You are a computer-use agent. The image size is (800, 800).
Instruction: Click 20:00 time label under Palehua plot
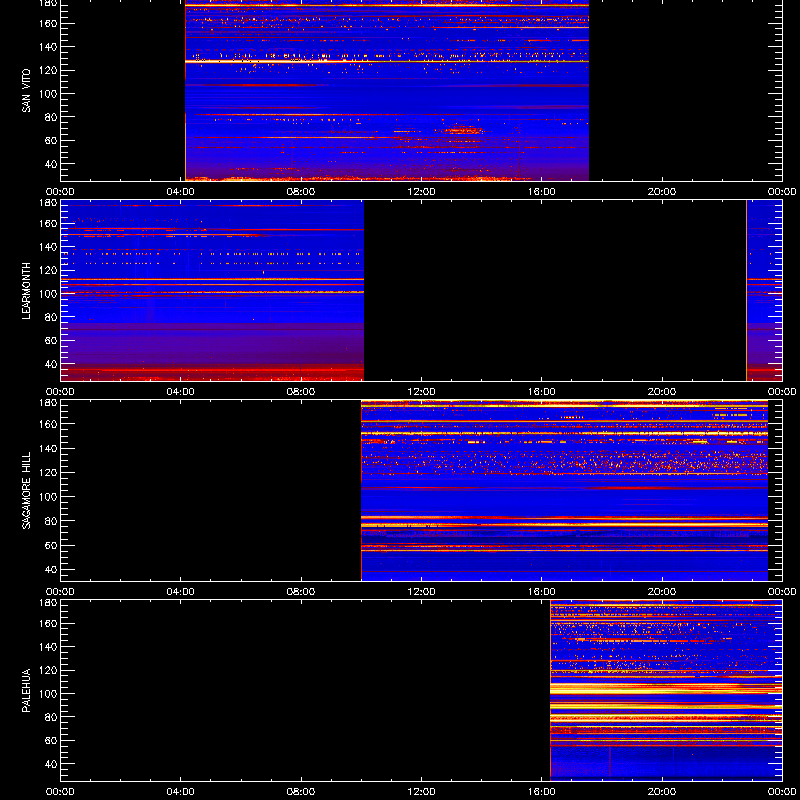point(662,792)
